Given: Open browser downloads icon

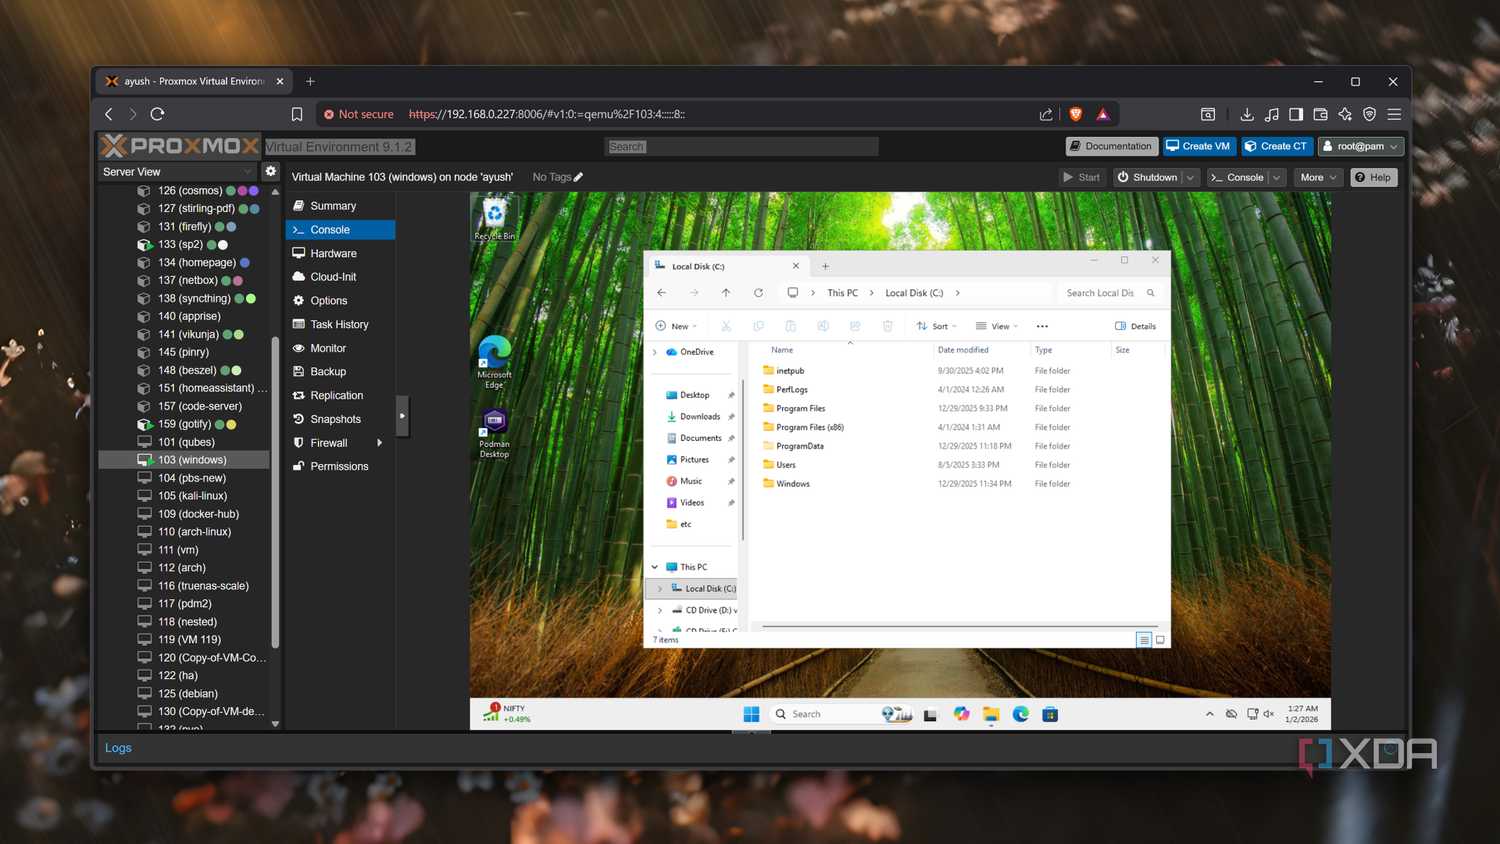Looking at the screenshot, I should coord(1247,114).
